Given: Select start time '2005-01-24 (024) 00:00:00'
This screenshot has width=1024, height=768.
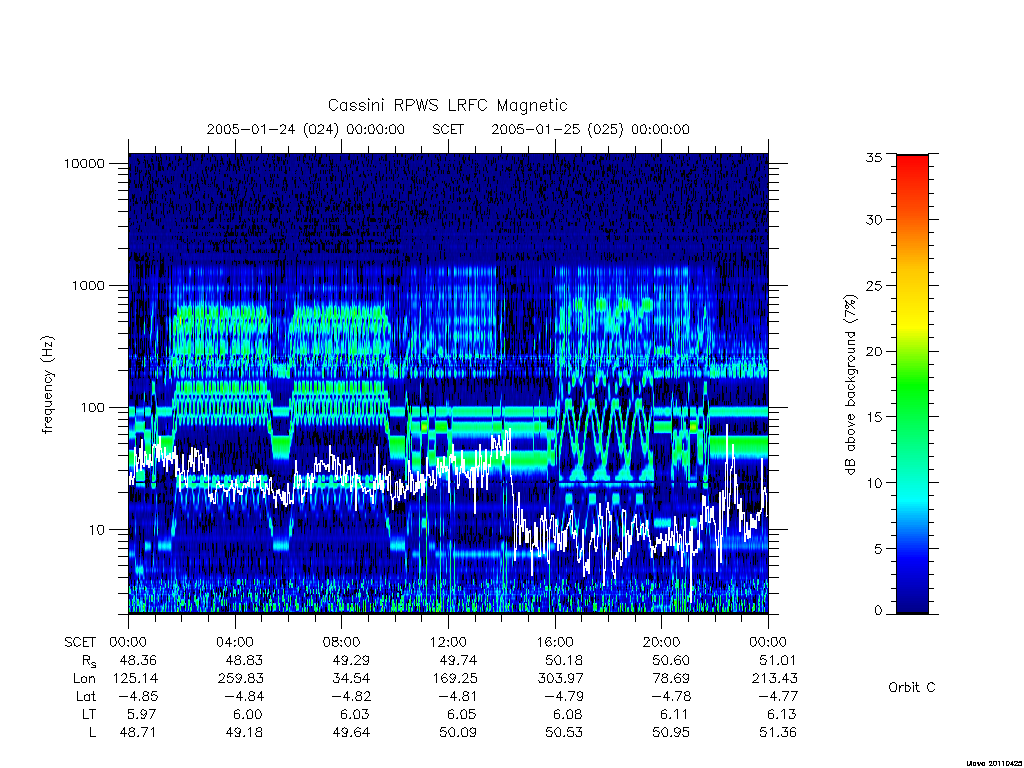Looking at the screenshot, I should [306, 129].
